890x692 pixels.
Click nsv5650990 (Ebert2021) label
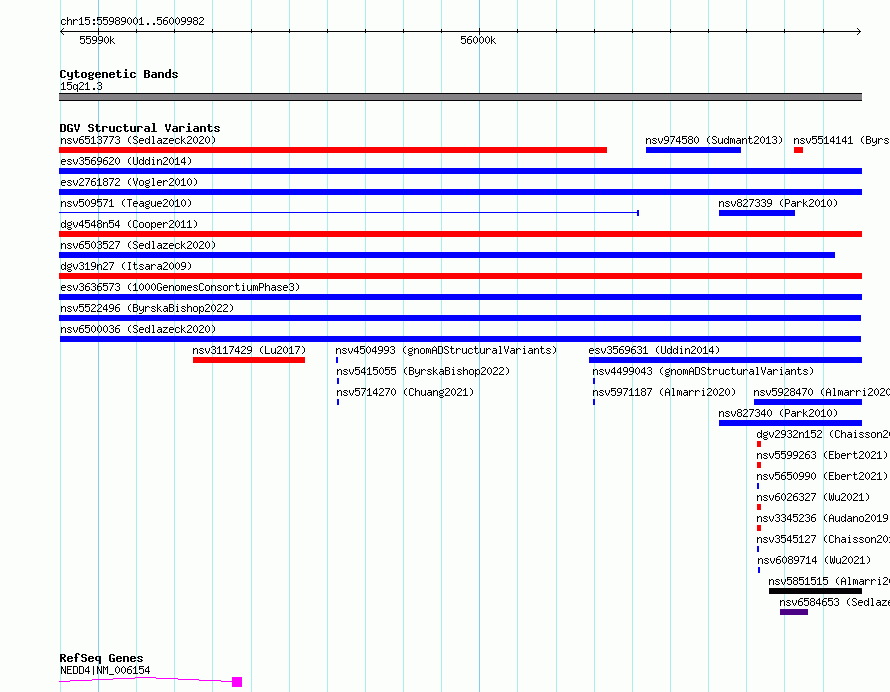click(x=822, y=476)
